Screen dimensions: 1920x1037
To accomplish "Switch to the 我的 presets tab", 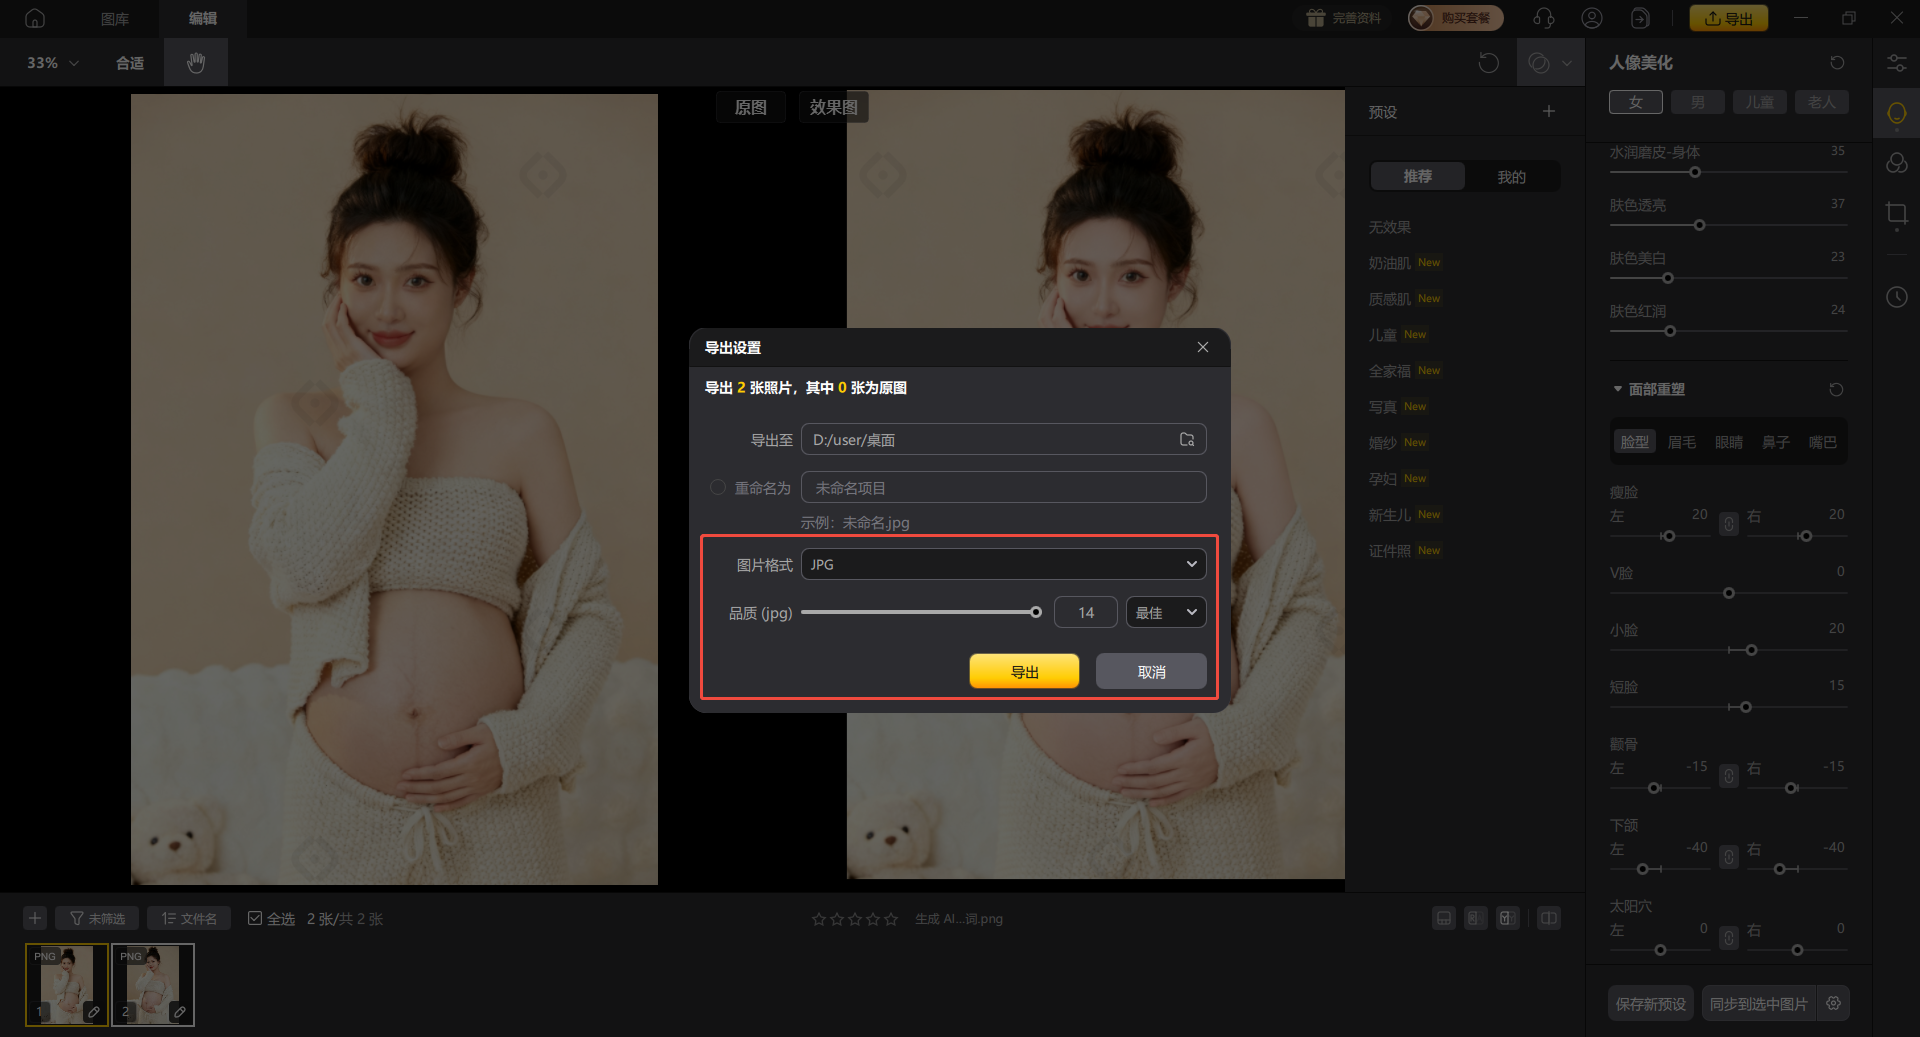I will click(1510, 177).
